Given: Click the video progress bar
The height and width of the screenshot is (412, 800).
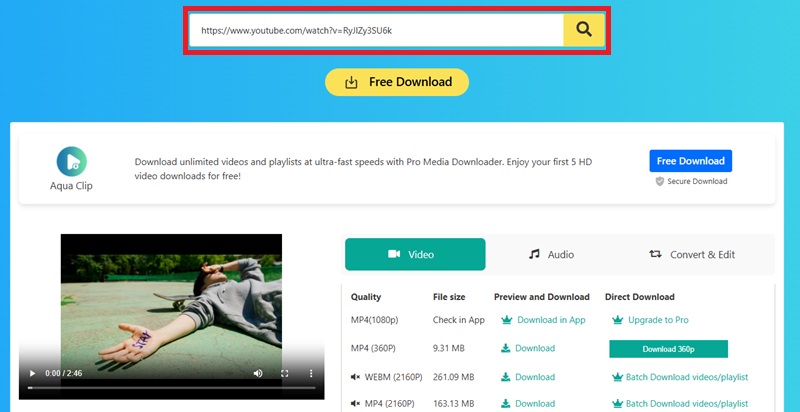Looking at the screenshot, I should click(x=171, y=388).
